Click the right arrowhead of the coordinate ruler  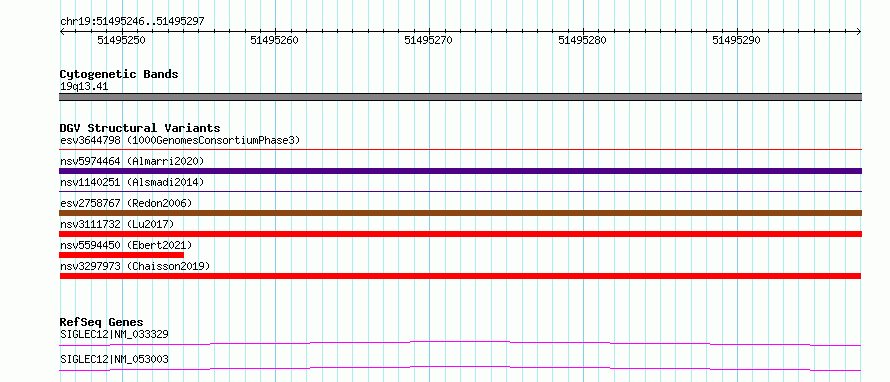coord(859,32)
